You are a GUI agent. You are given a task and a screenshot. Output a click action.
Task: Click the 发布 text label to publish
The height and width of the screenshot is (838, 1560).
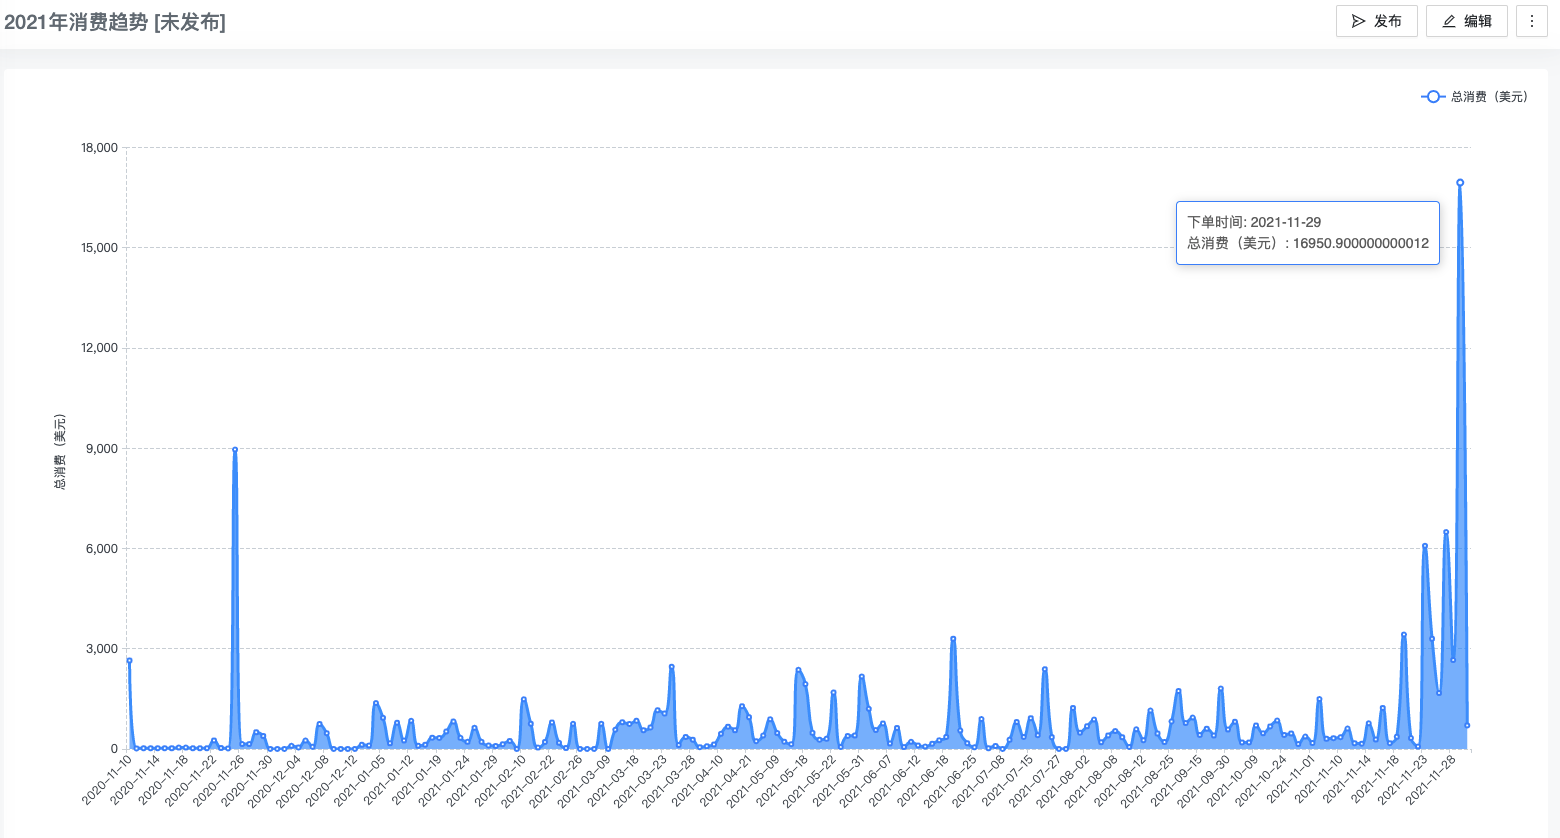[1387, 21]
